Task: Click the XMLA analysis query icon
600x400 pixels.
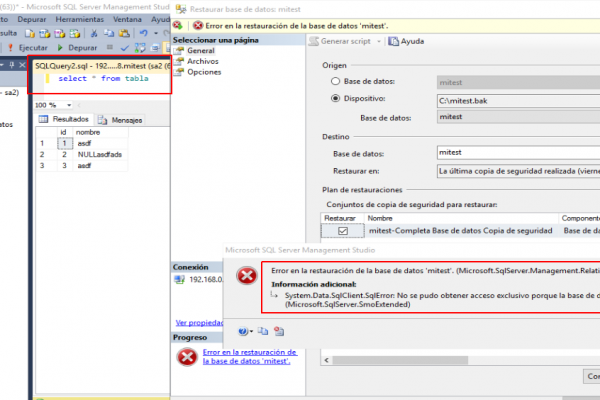Action: (74, 34)
